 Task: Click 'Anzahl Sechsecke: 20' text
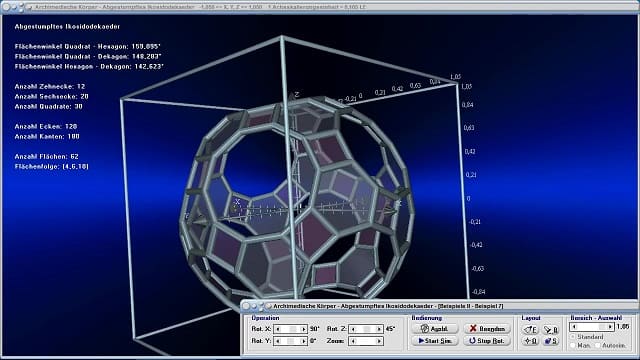51,96
